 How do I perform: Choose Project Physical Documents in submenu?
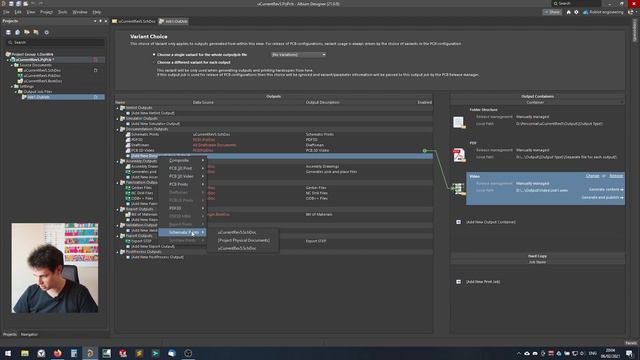tap(244, 240)
